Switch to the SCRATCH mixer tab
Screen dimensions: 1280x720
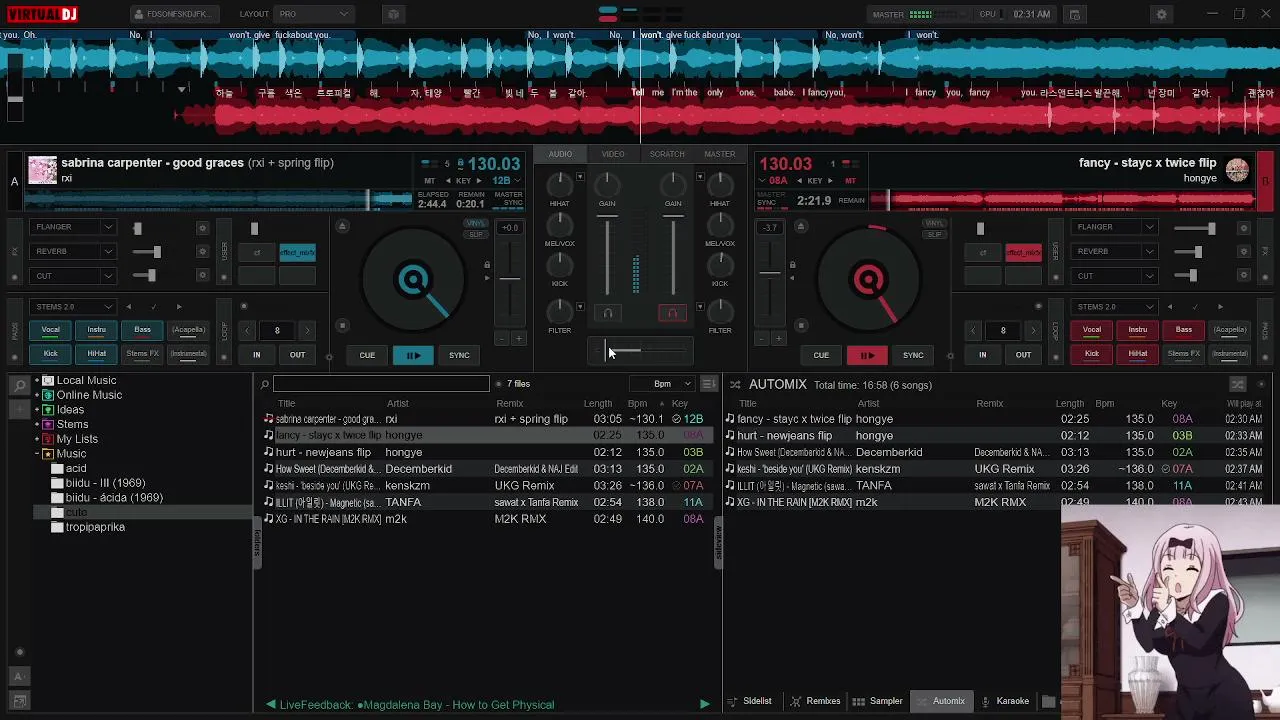coord(667,154)
